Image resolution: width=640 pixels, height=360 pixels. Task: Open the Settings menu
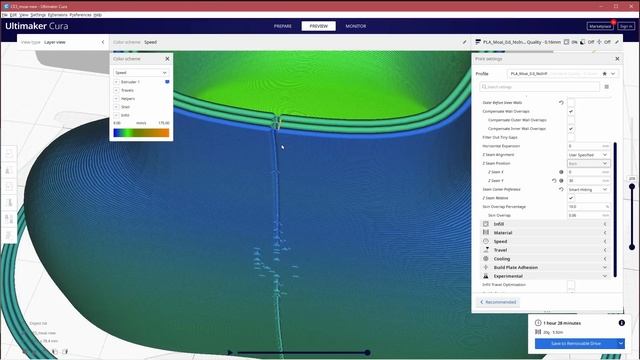point(38,15)
